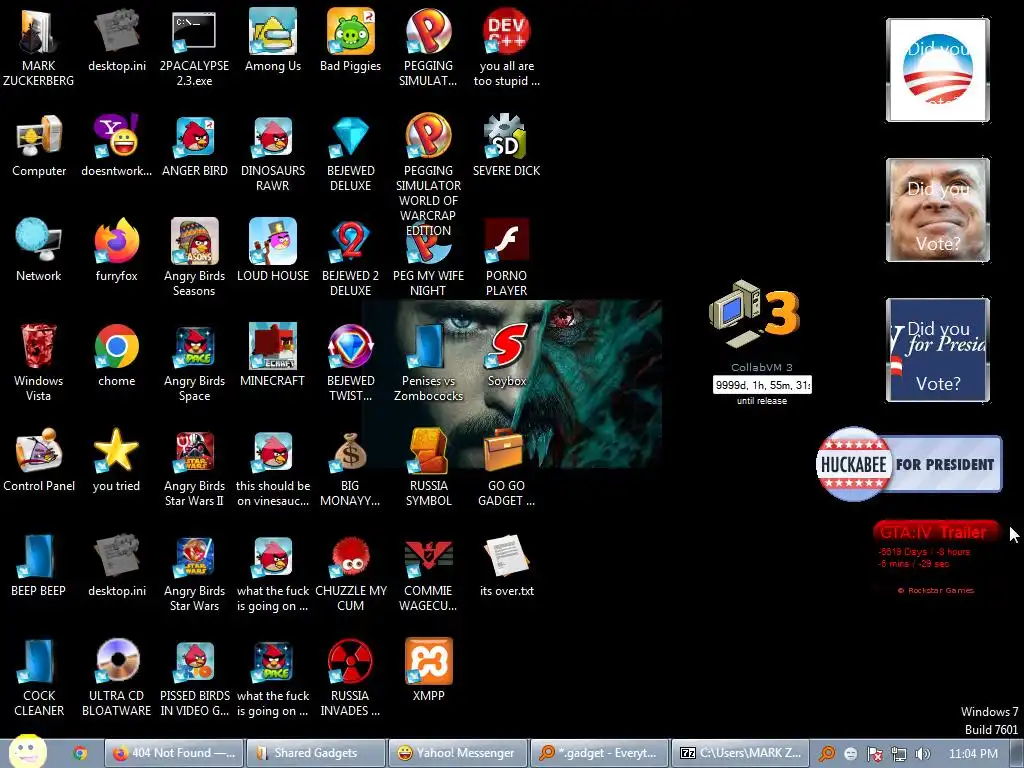This screenshot has height=768, width=1024.
Task: Click the McCain 'Did you Vote?' gadget
Action: (938, 210)
